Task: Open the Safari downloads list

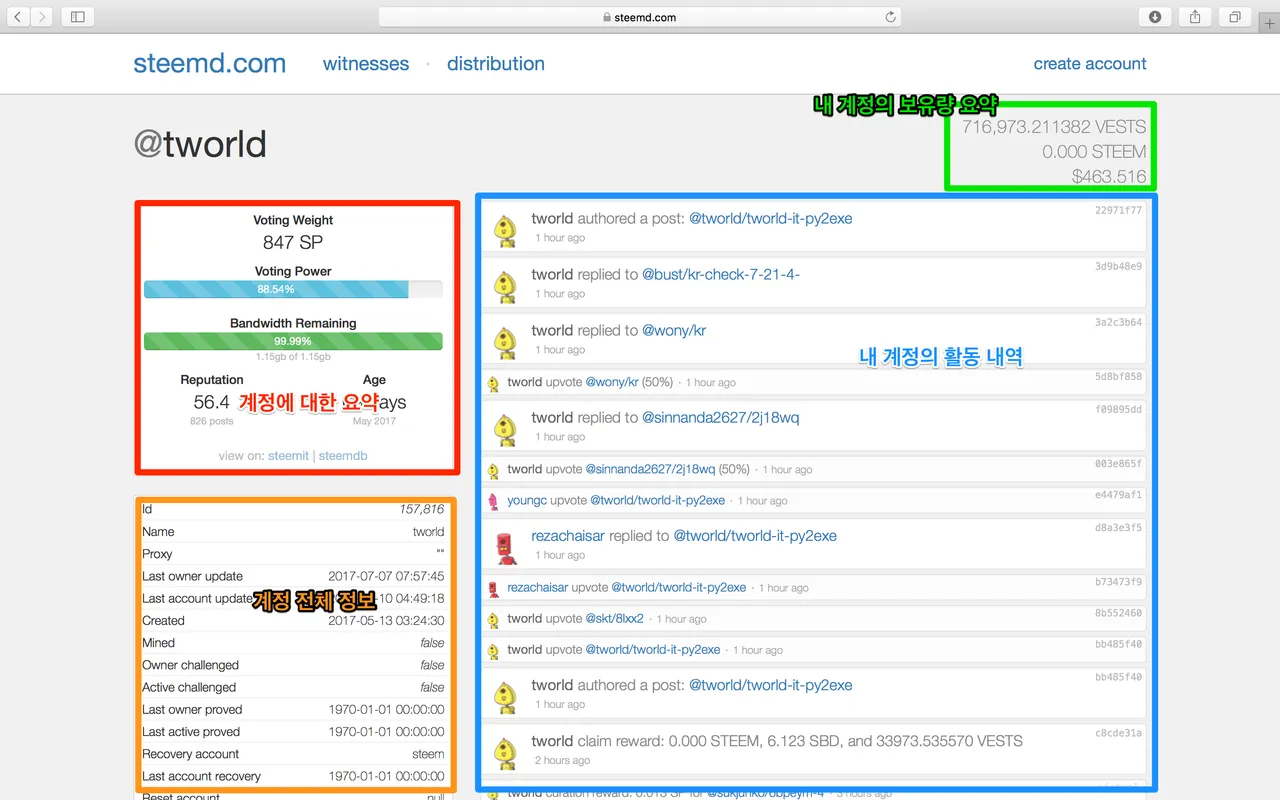Action: (x=1155, y=17)
